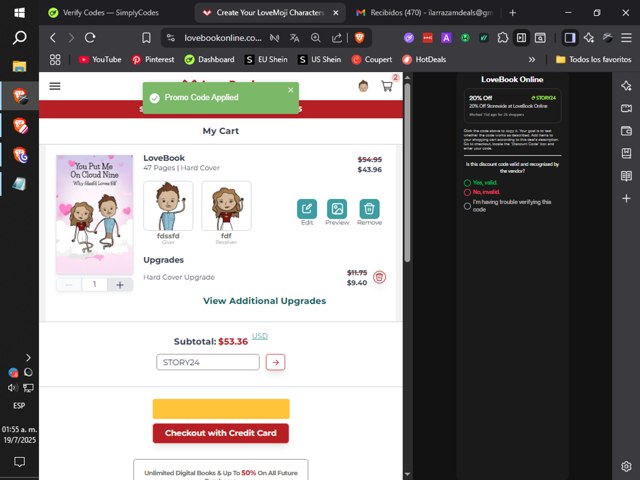Open sidebar Leo AI chat icon

(x=626, y=86)
